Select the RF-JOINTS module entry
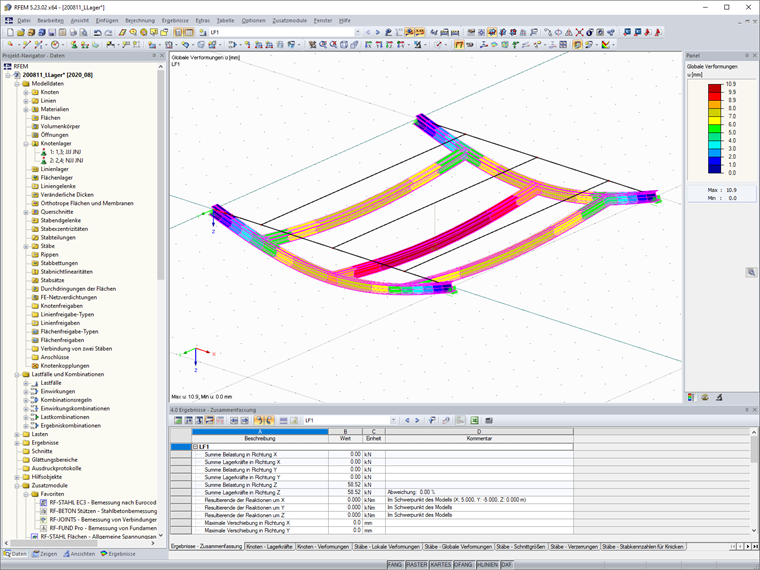The width and height of the screenshot is (760, 570). pos(103,520)
